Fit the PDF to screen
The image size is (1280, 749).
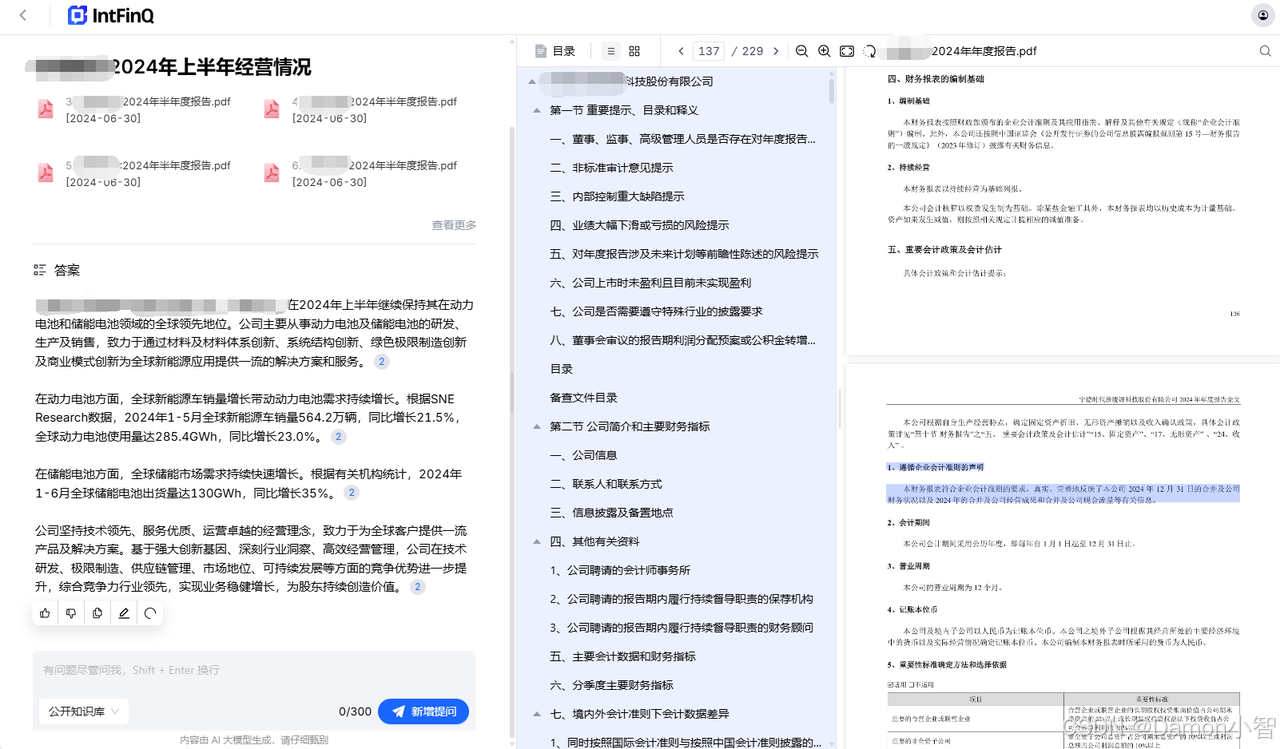click(847, 51)
